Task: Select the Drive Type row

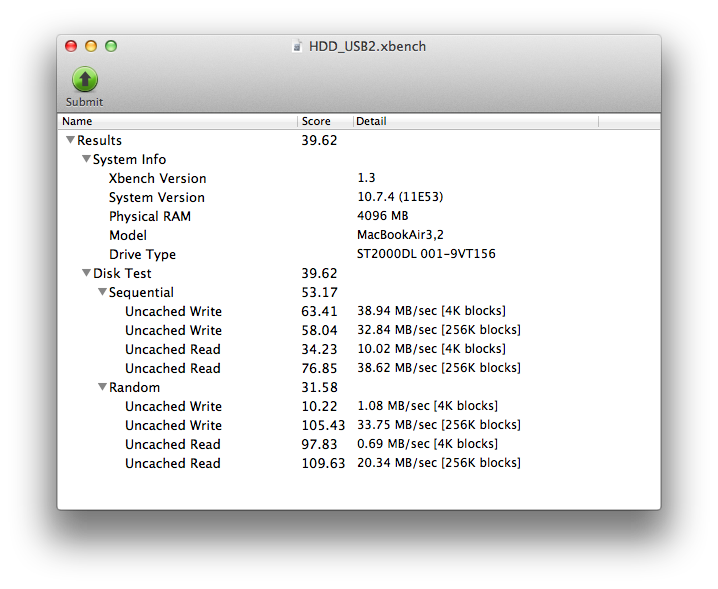Action: (359, 254)
